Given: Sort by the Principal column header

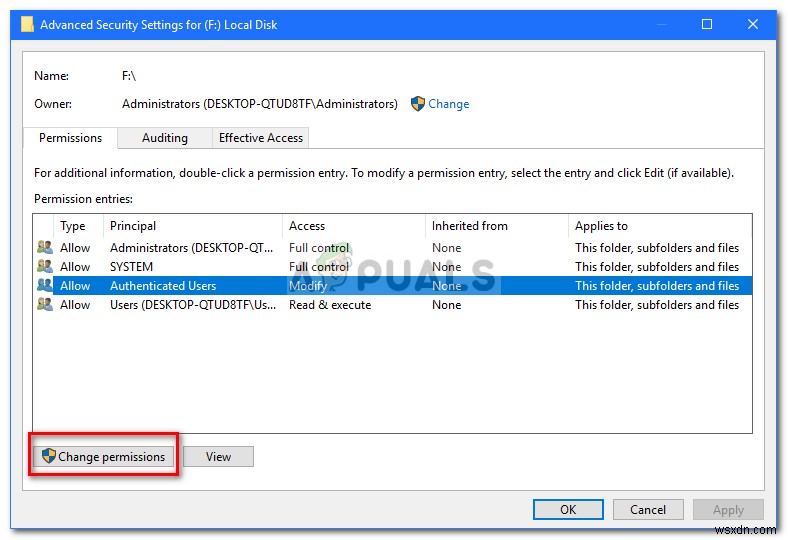Looking at the screenshot, I should 193,226.
